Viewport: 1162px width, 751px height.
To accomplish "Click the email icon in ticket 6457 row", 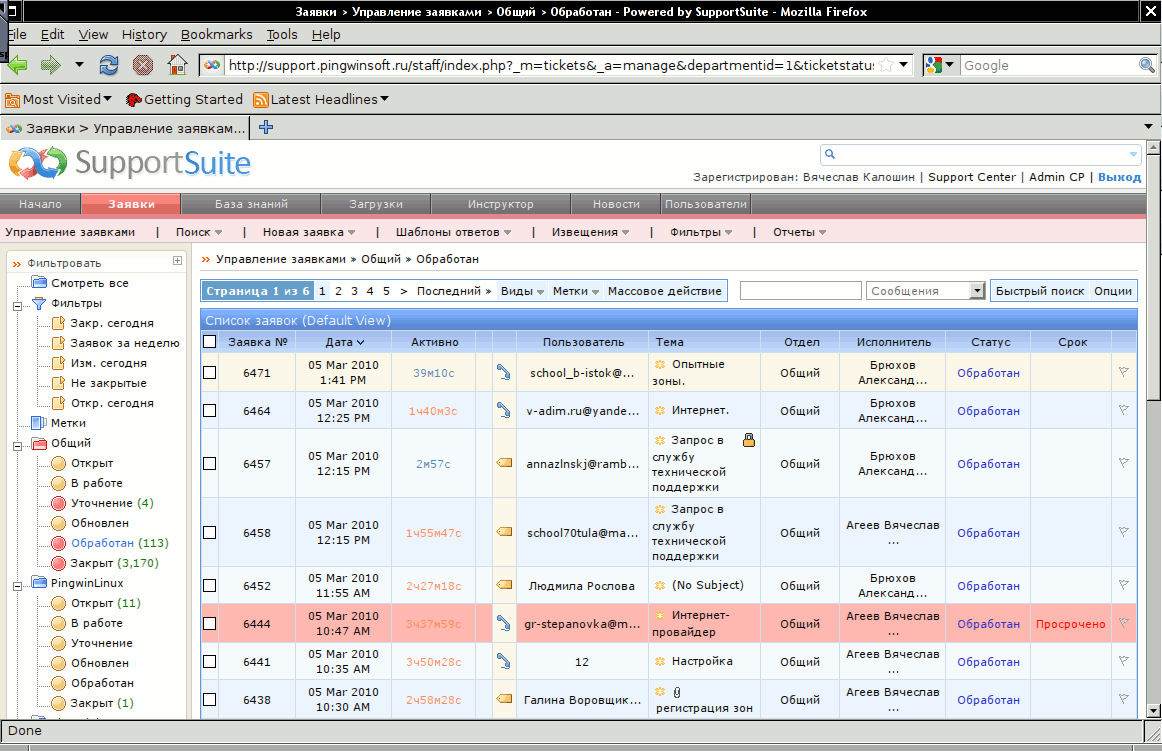I will [504, 463].
